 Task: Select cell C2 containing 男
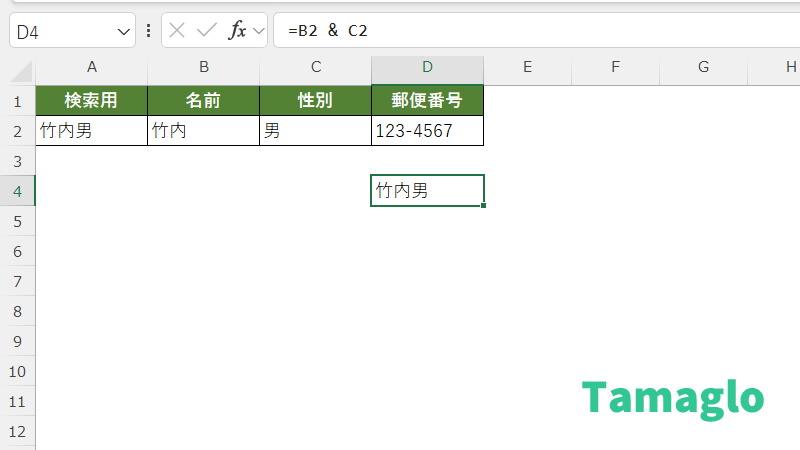tap(315, 130)
